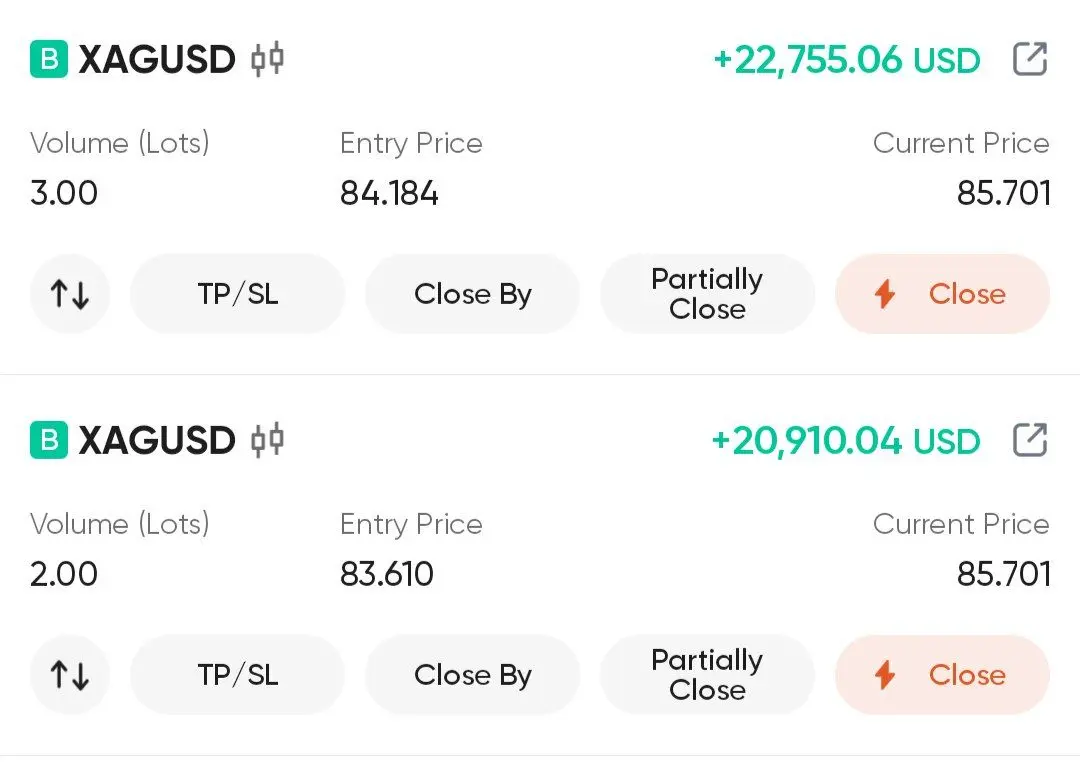
Task: Set TP/SL for the 3.00 lot position
Action: (x=238, y=294)
